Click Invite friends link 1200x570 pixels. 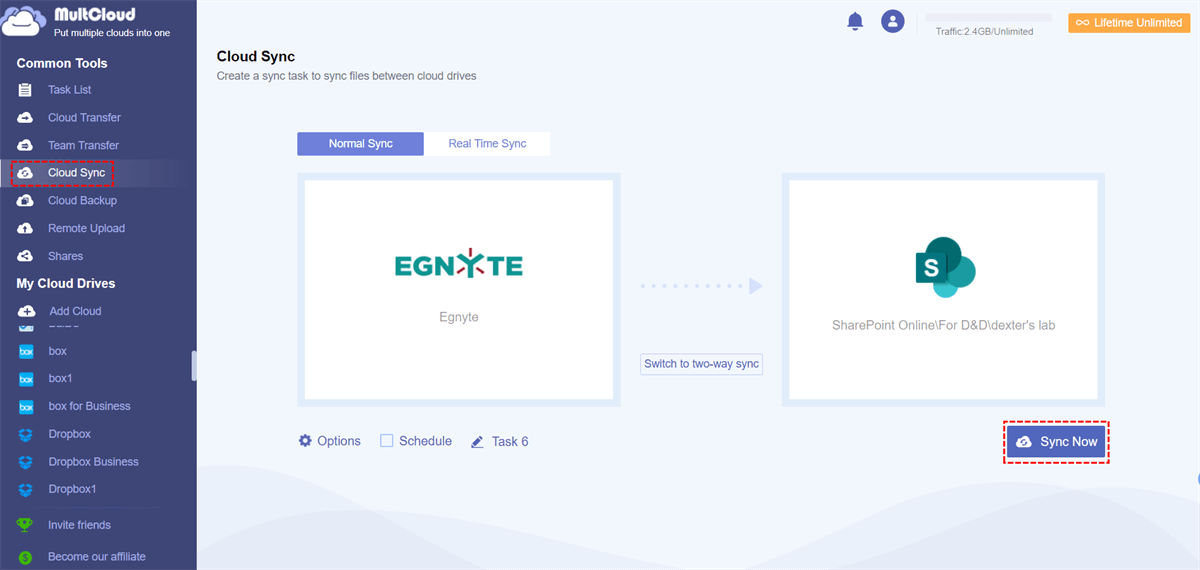[x=79, y=525]
